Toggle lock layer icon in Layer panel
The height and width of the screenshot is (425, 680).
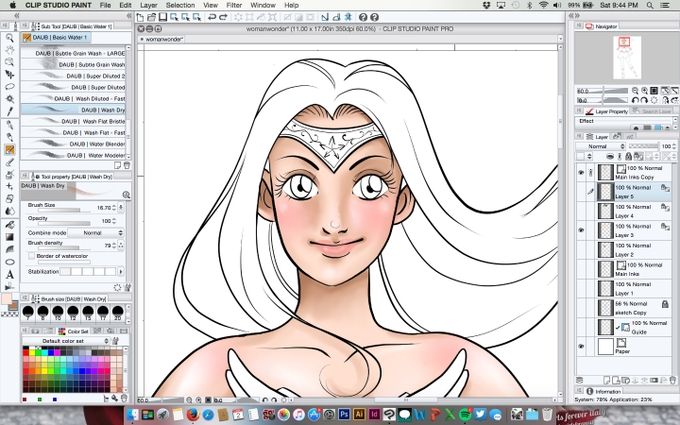click(x=628, y=156)
